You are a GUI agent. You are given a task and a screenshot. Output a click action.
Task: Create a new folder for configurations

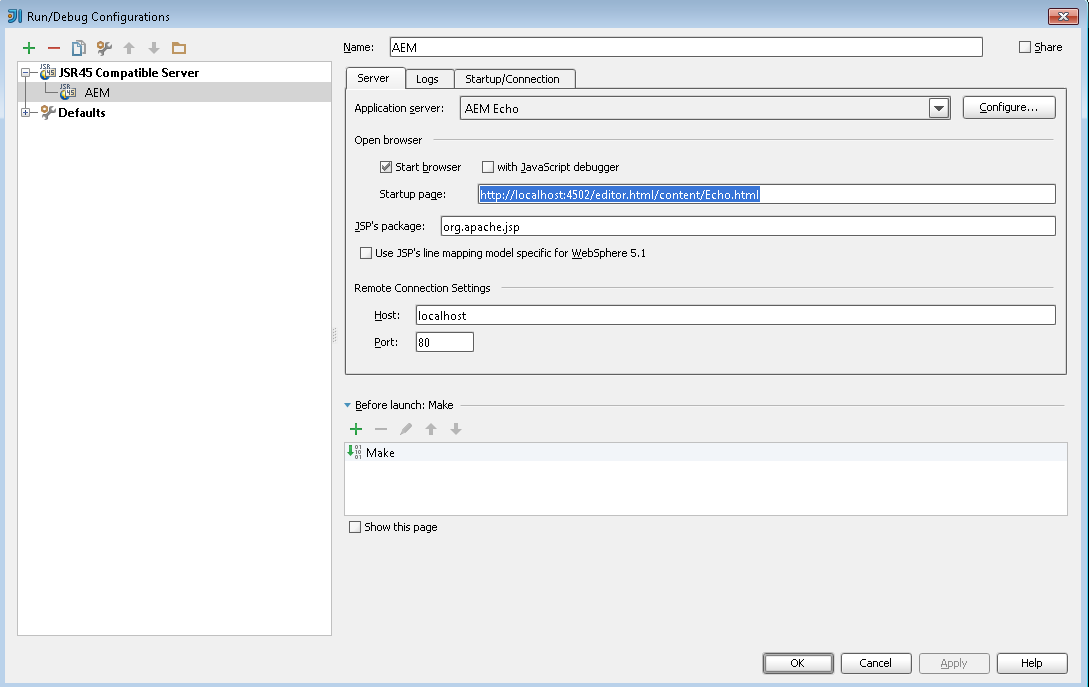[x=179, y=48]
